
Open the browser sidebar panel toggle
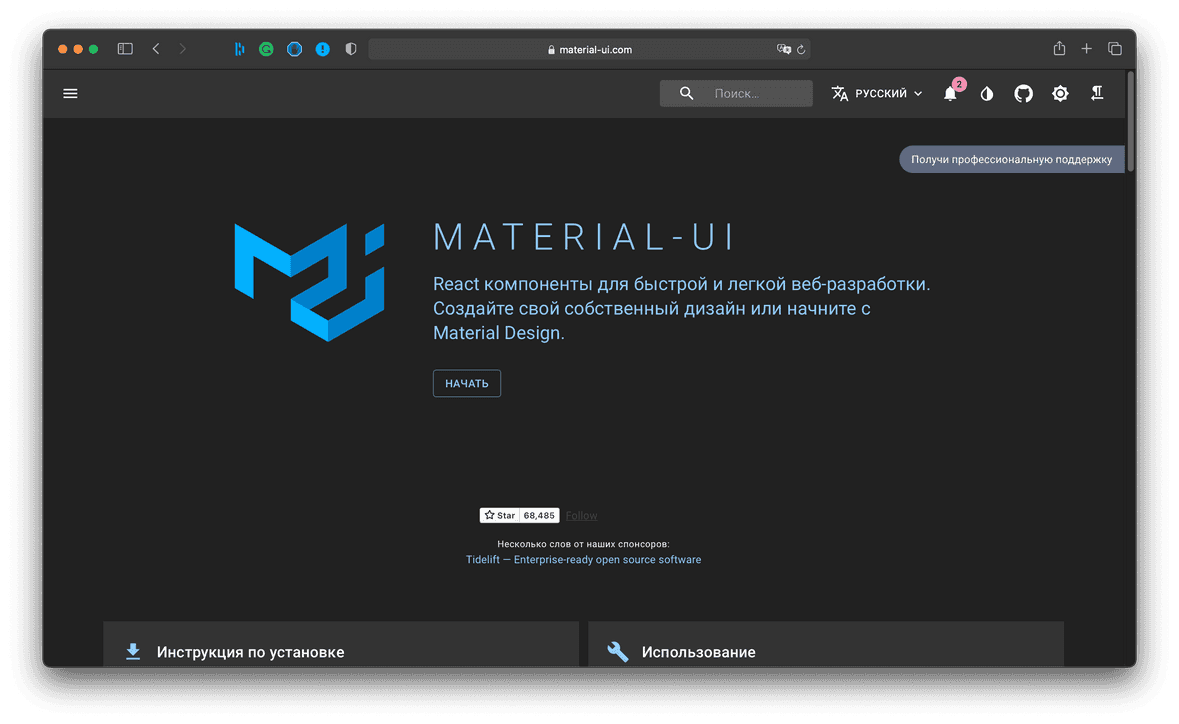click(124, 48)
